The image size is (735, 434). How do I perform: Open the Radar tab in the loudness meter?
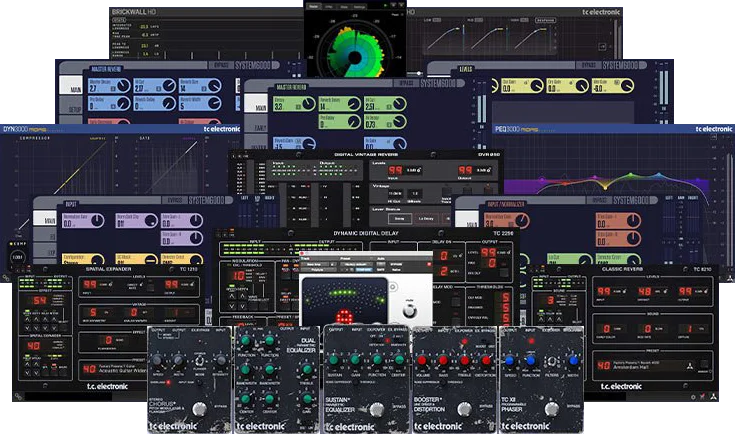(314, 7)
